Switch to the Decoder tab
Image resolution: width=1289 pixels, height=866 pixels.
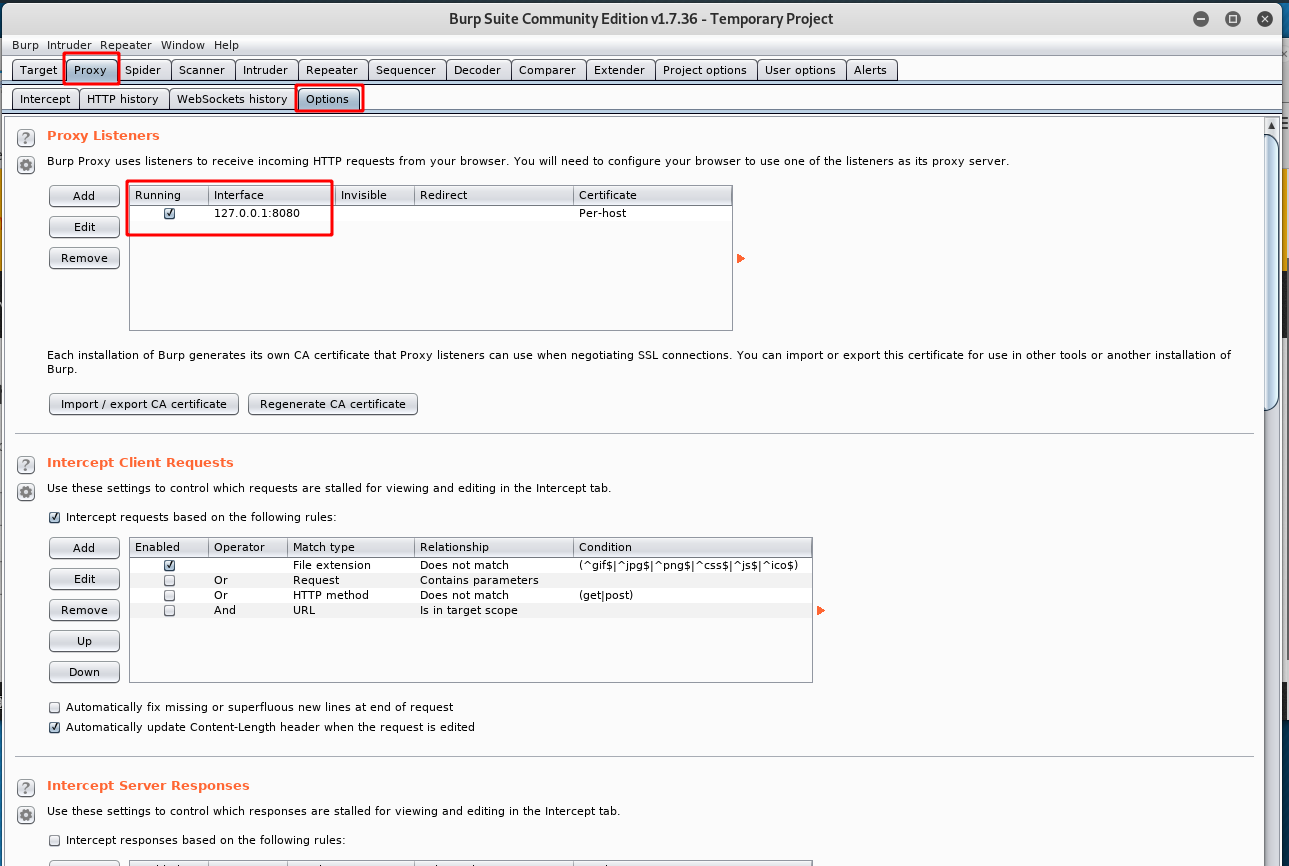point(478,69)
